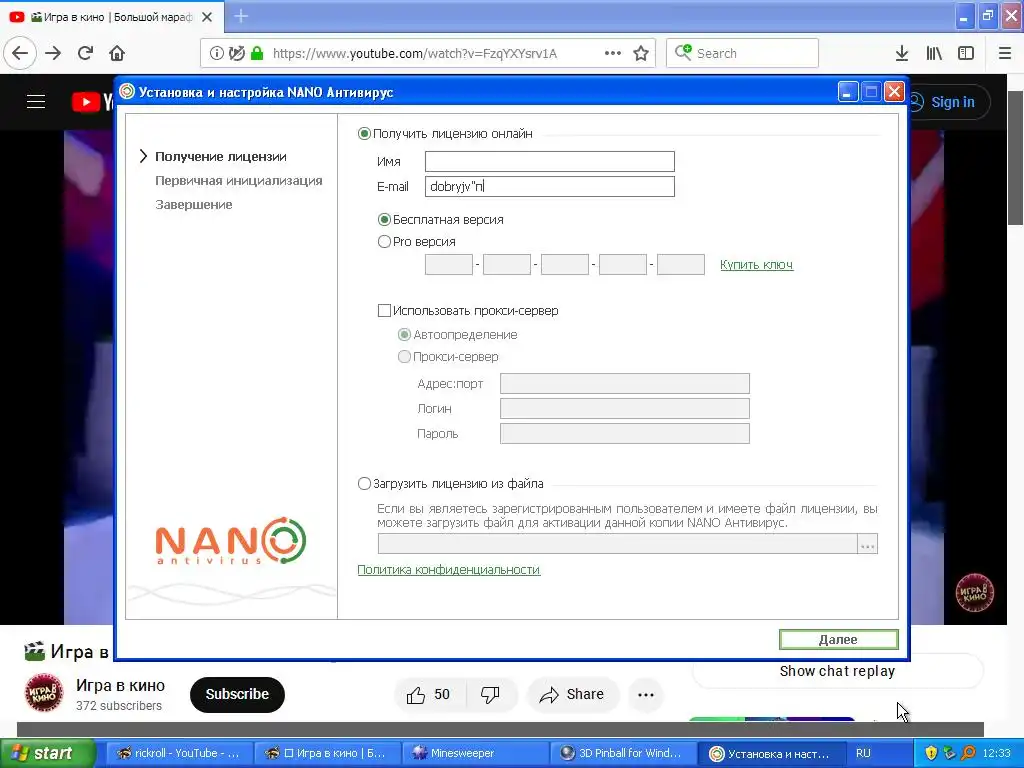The height and width of the screenshot is (768, 1024).
Task: Subscribe to Игра в кино channel
Action: [237, 694]
